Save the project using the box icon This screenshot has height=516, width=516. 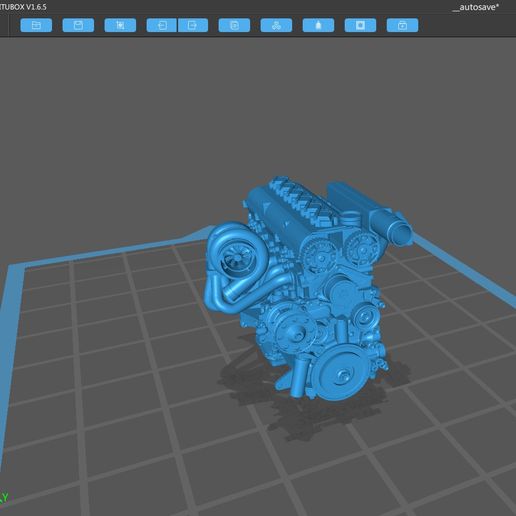(x=78, y=25)
